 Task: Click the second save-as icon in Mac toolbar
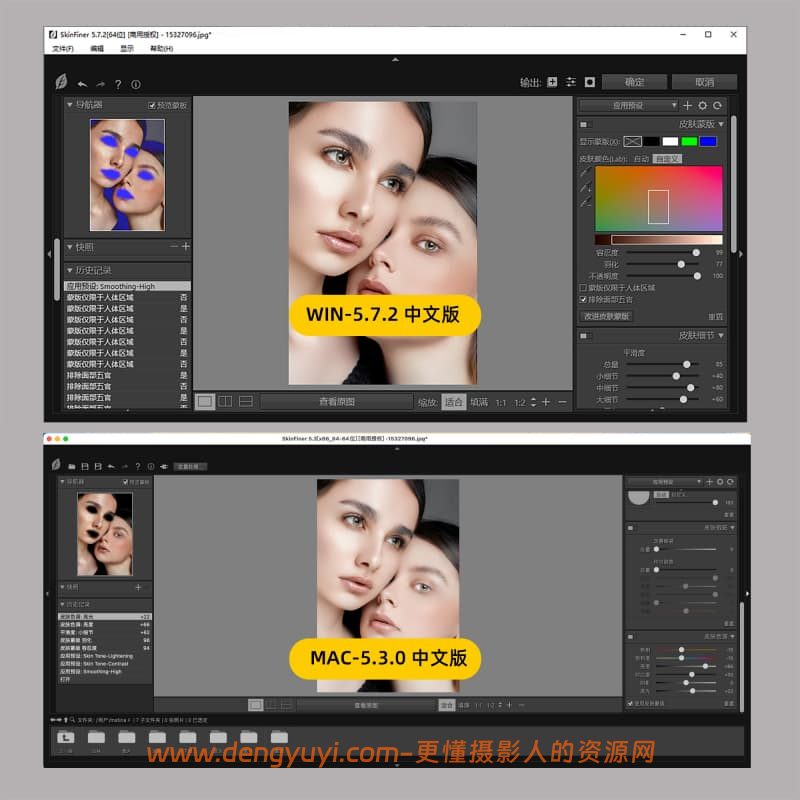98,466
